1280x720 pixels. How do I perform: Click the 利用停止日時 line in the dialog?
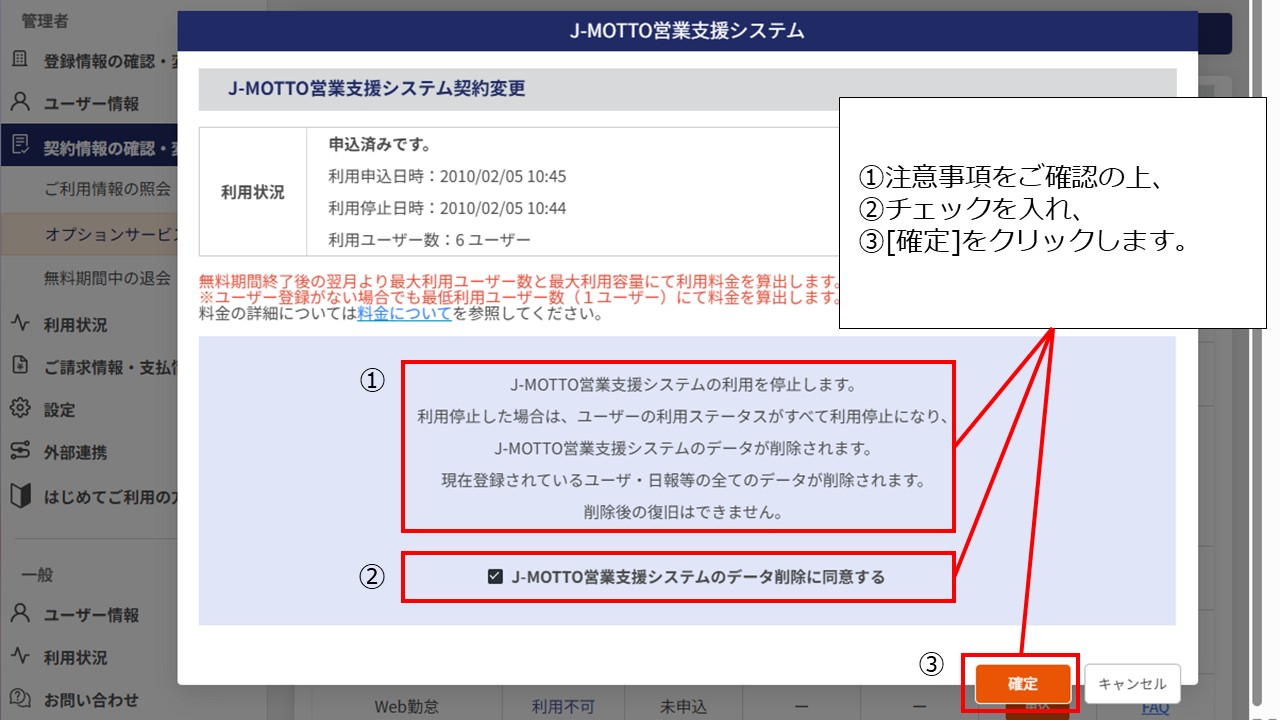click(x=447, y=208)
